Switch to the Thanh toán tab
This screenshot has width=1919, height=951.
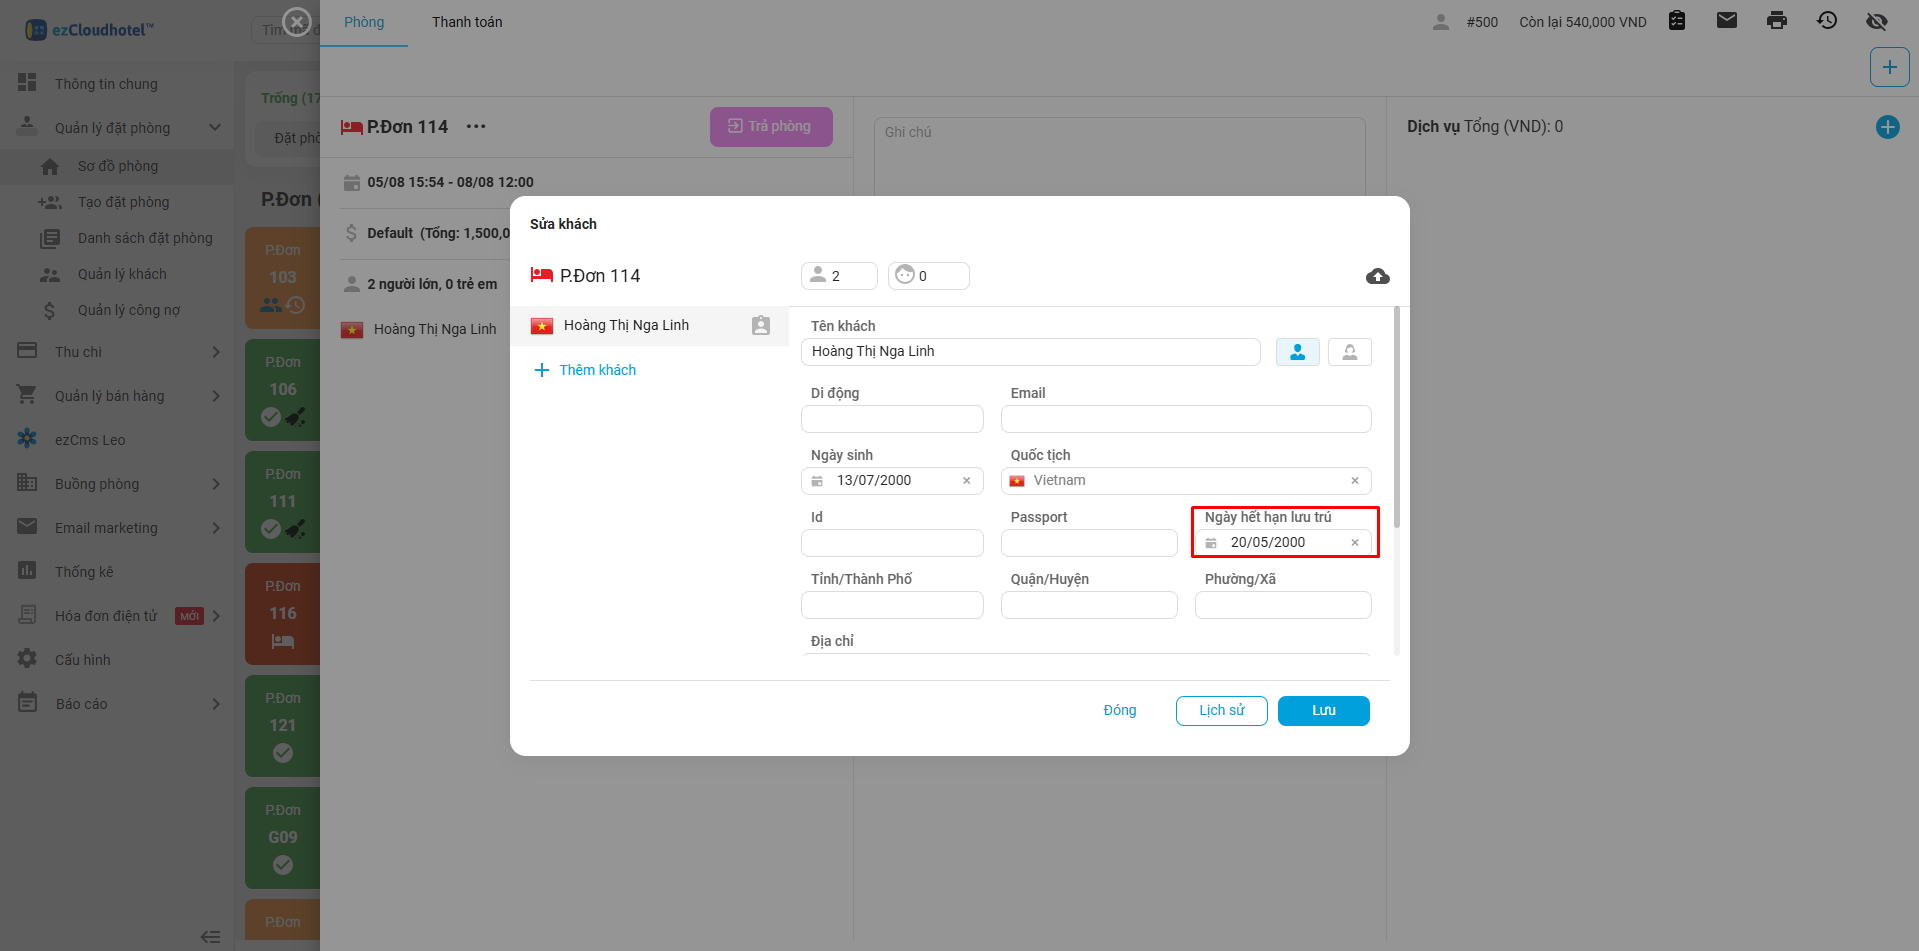point(467,22)
